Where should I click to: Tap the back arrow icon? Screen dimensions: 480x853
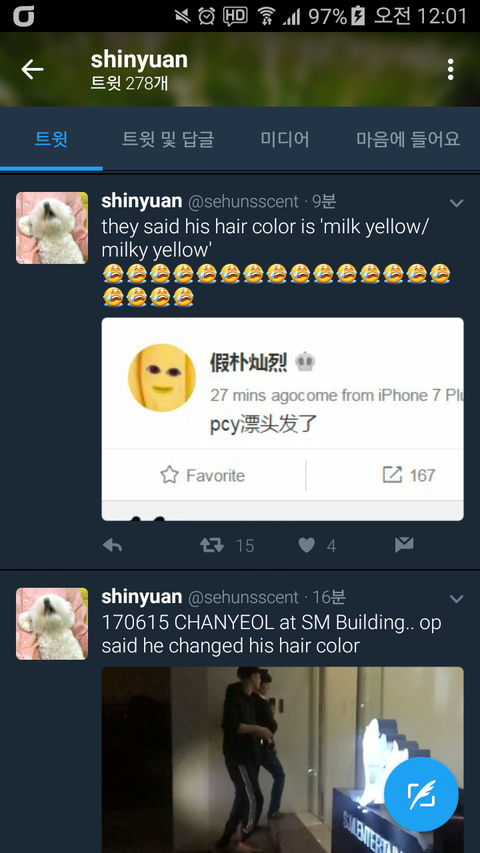coord(32,69)
